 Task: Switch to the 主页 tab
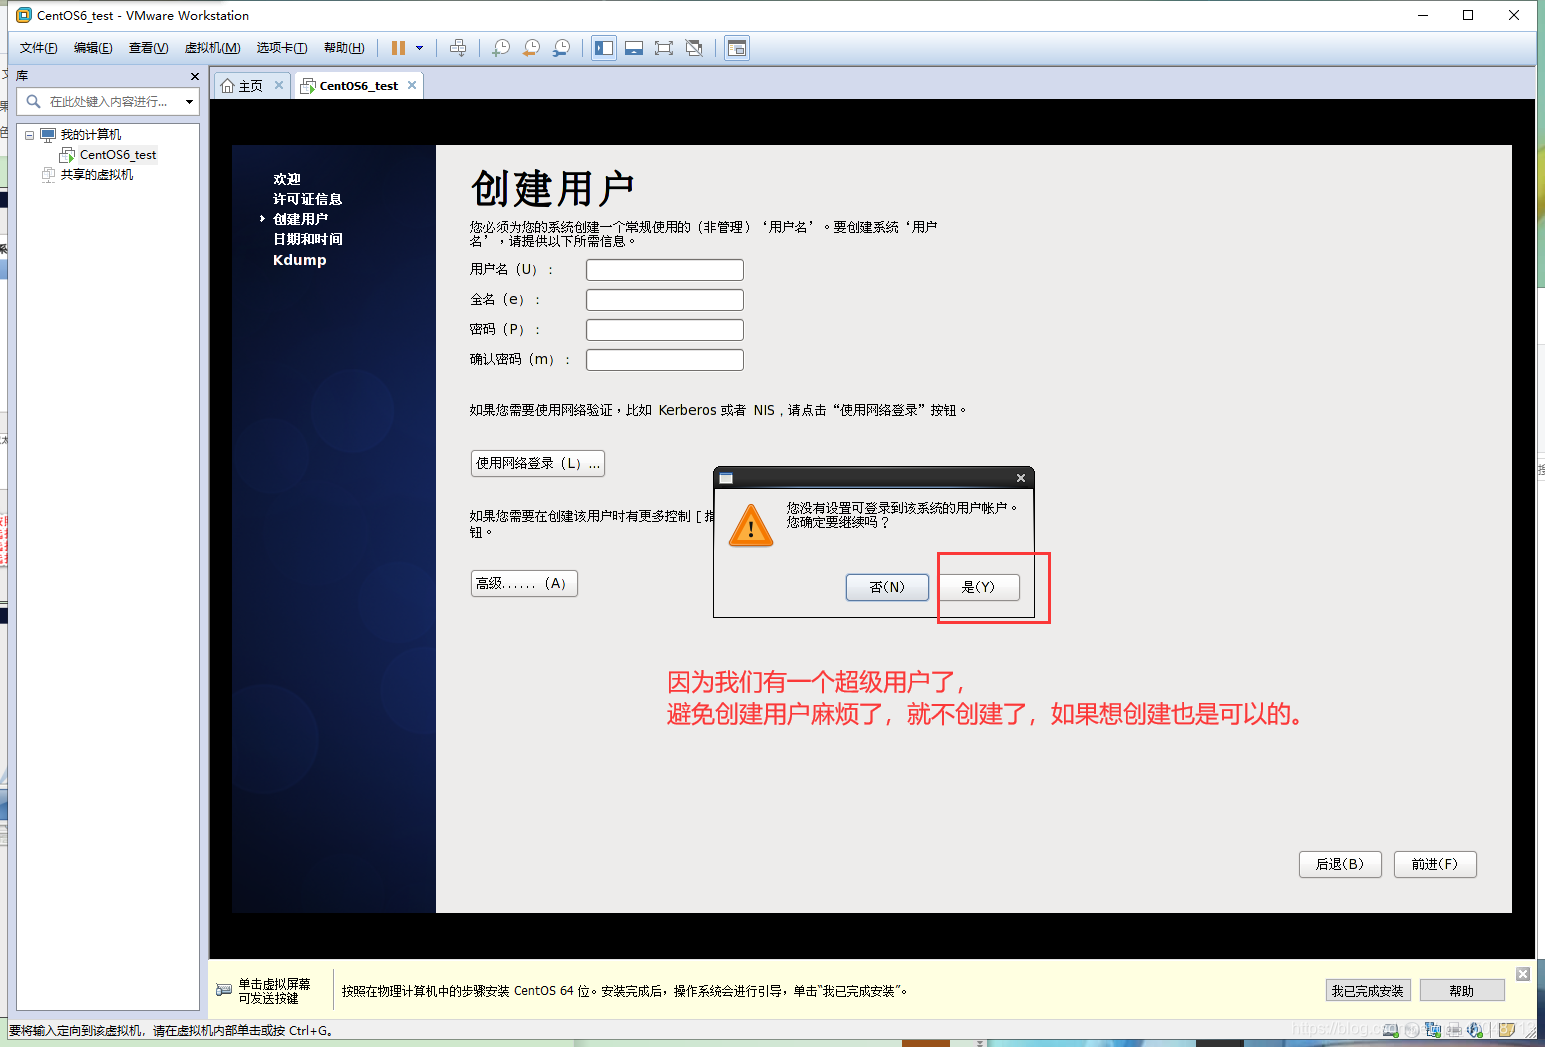[x=249, y=85]
